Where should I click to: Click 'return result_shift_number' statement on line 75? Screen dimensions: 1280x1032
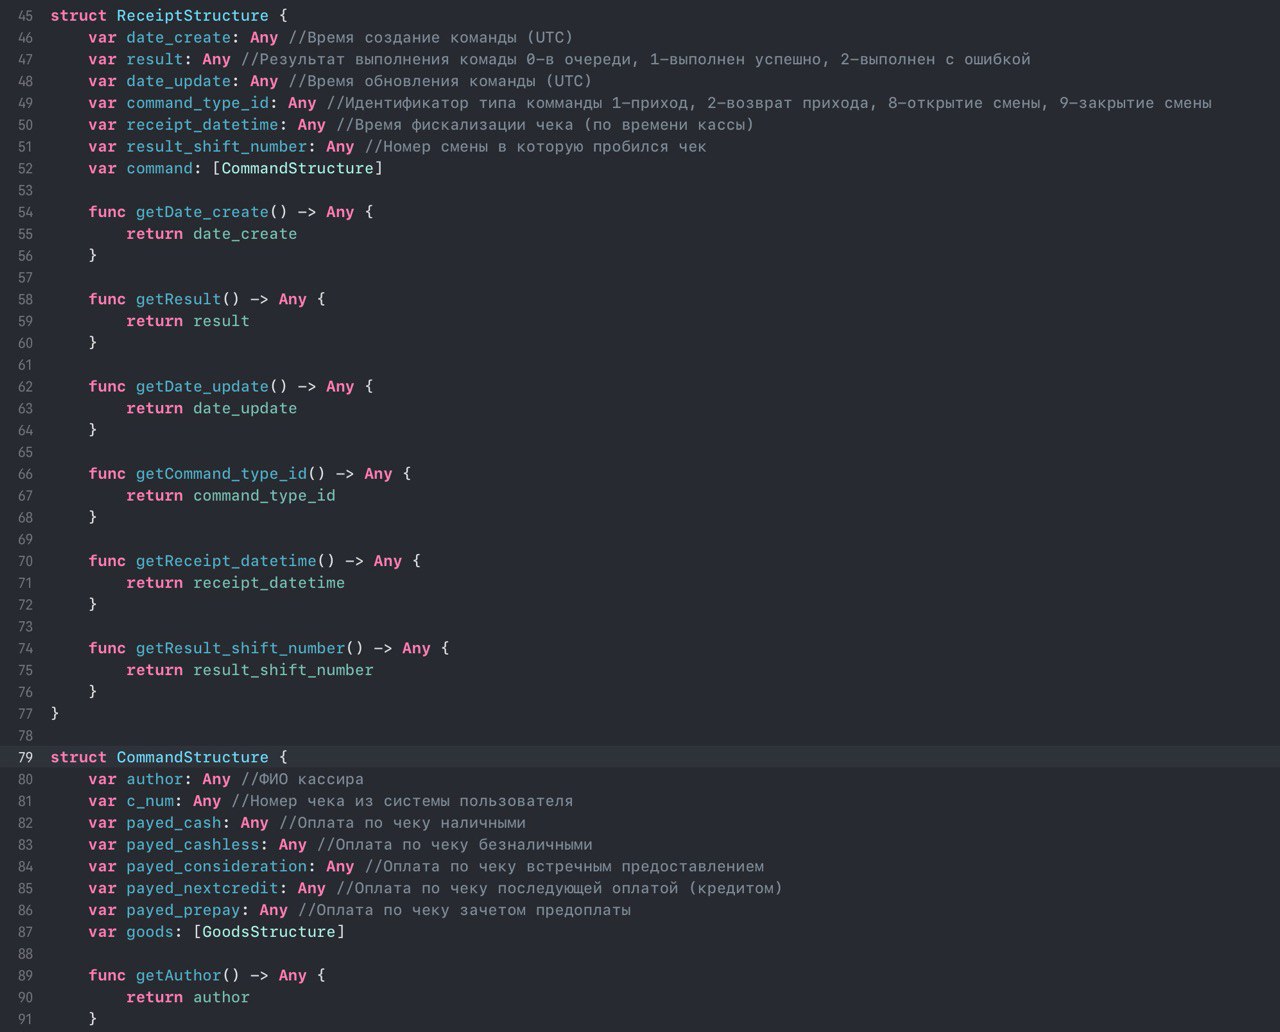(250, 670)
